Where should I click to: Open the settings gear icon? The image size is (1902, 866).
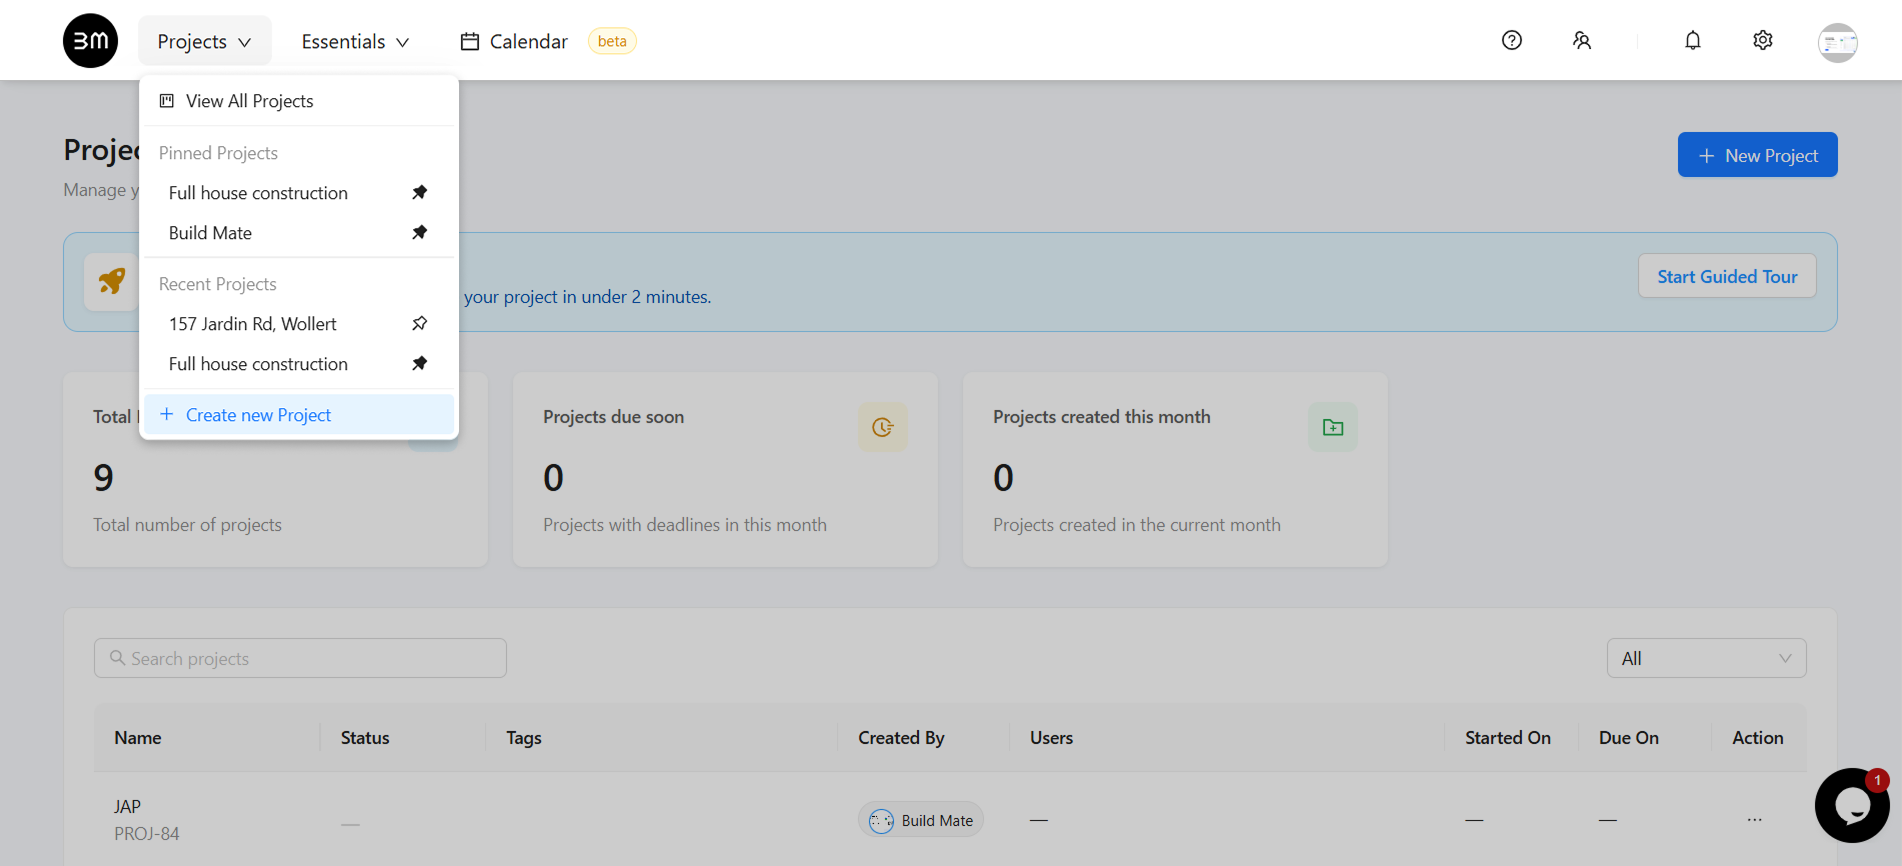(x=1763, y=40)
